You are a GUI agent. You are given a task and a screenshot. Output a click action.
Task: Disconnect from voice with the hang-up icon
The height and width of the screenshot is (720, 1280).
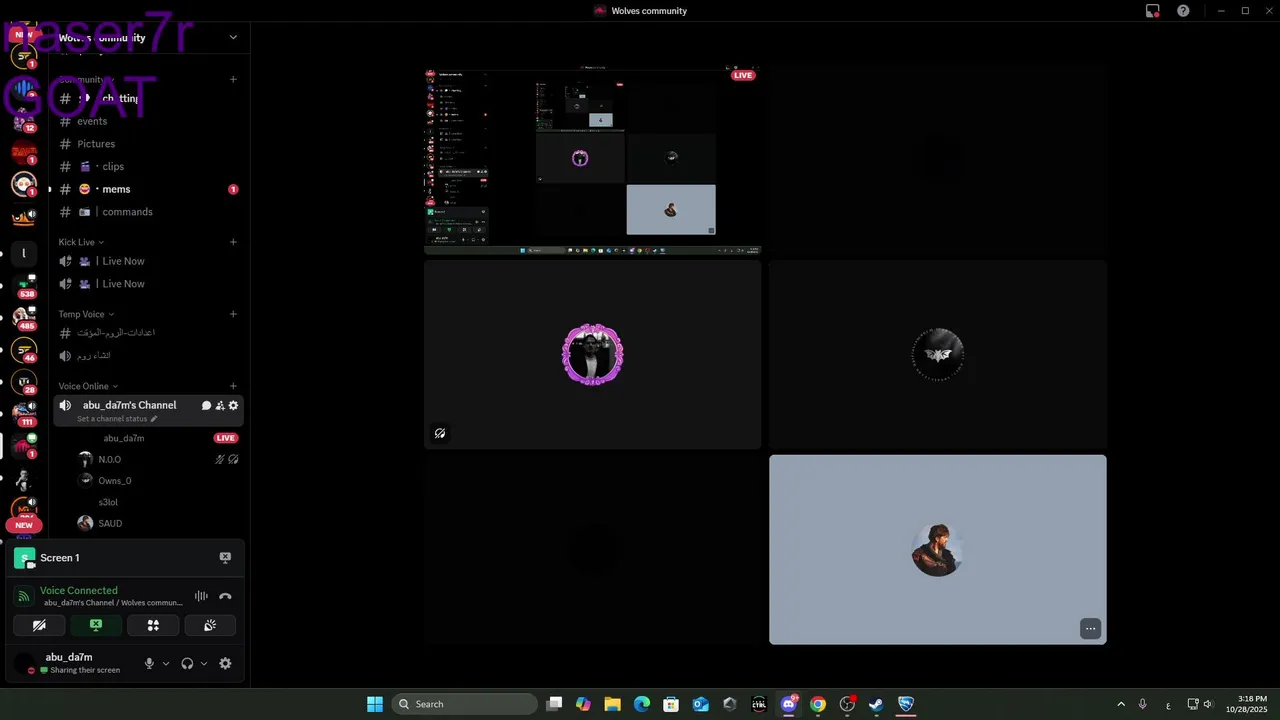click(x=225, y=596)
